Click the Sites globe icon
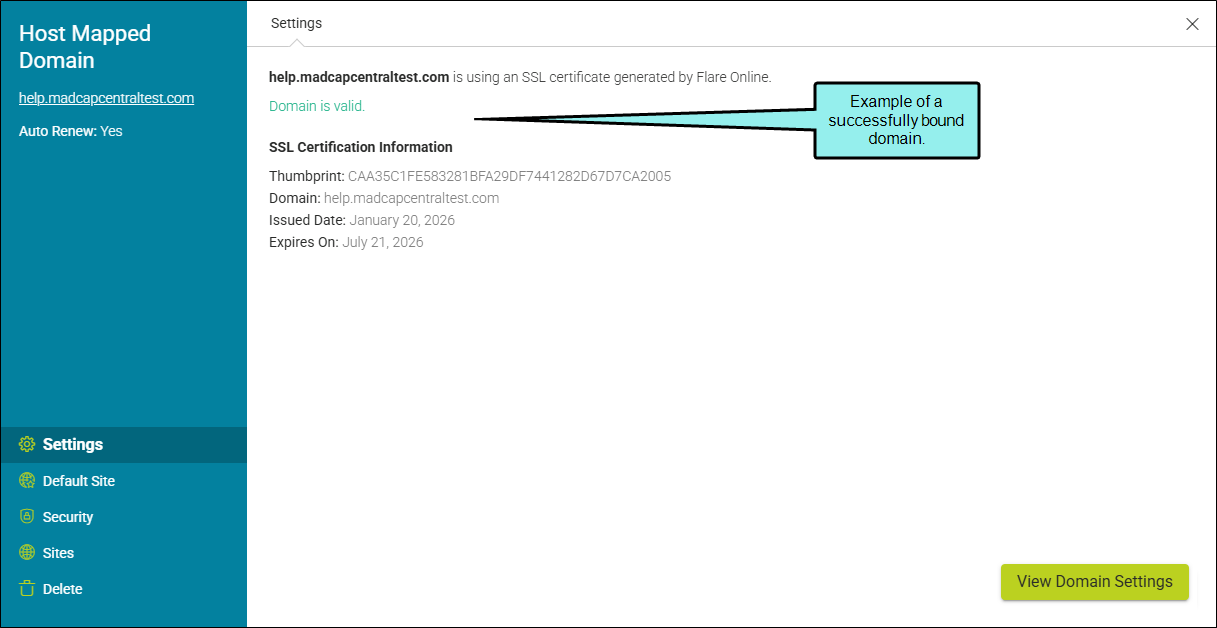Image resolution: width=1217 pixels, height=628 pixels. click(x=27, y=553)
